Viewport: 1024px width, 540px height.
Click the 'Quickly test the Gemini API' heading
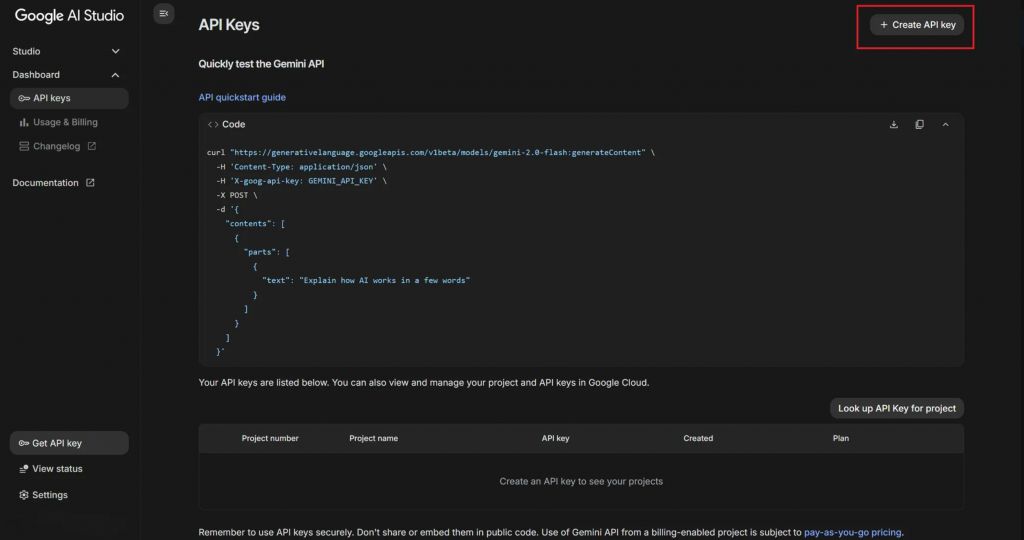261,64
